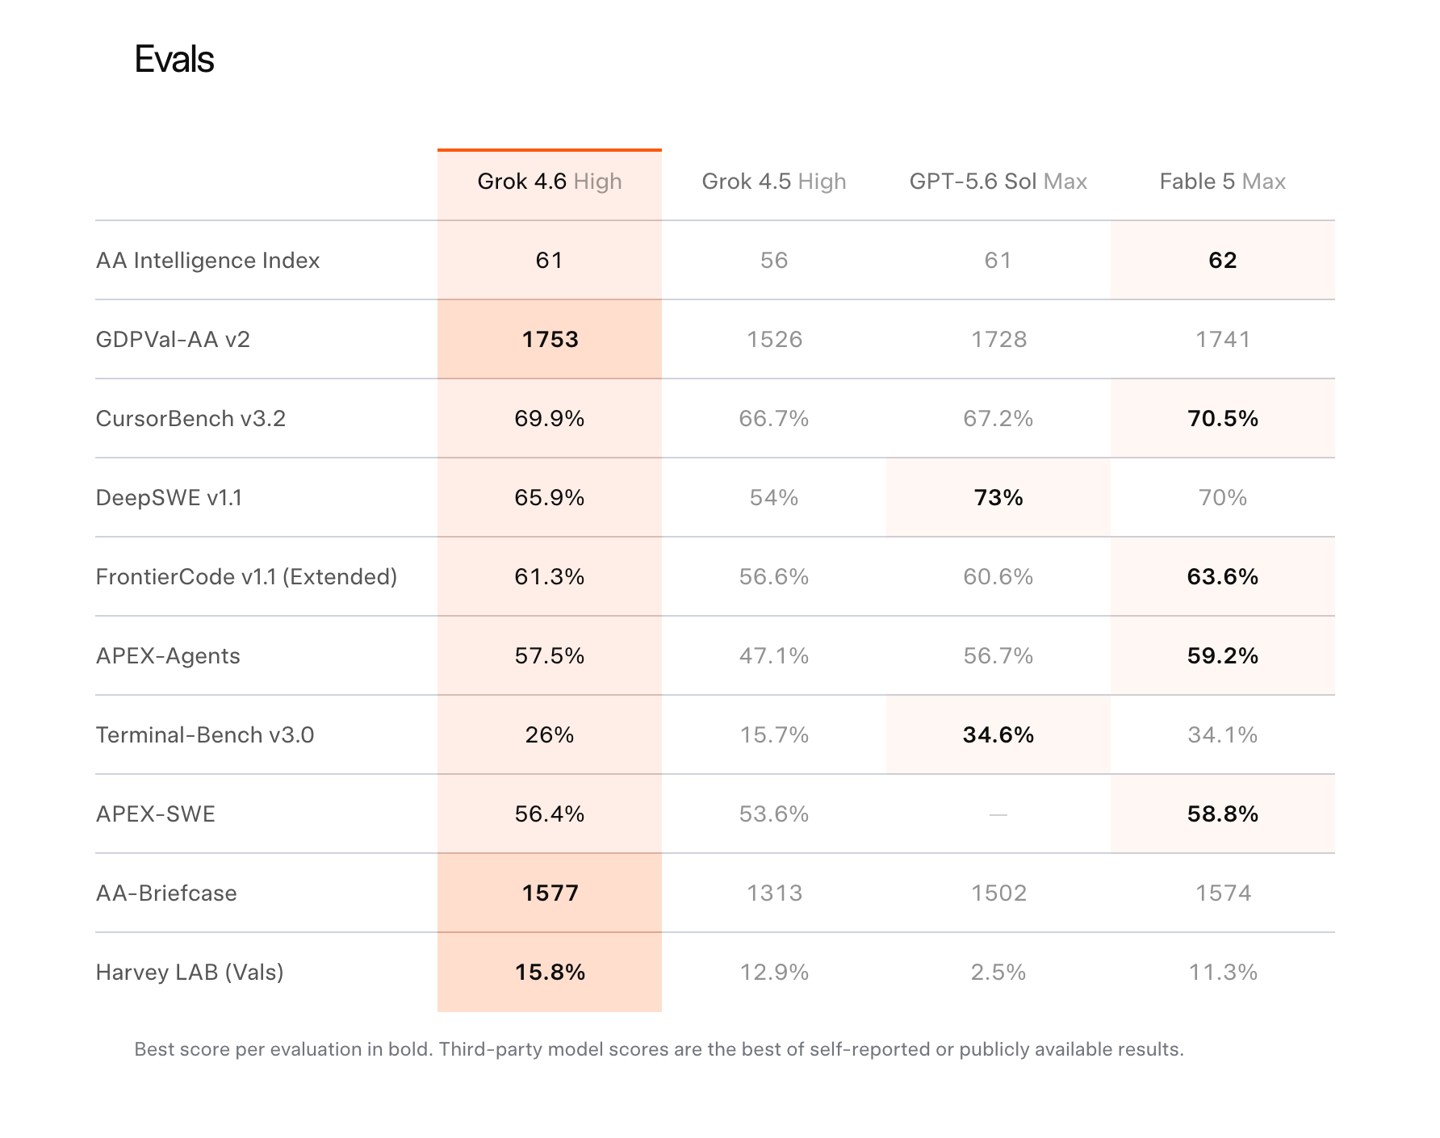The image size is (1440, 1138).
Task: Click the APEX-Agents row label
Action: 167,655
